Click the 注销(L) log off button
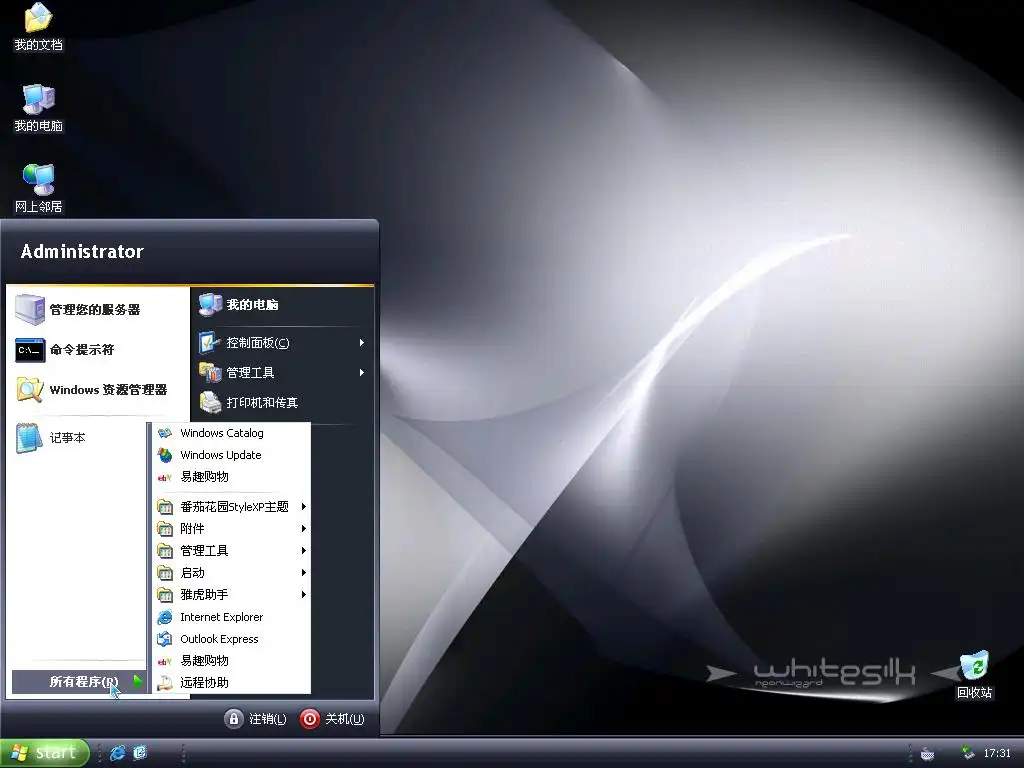The width and height of the screenshot is (1024, 768). click(x=255, y=719)
